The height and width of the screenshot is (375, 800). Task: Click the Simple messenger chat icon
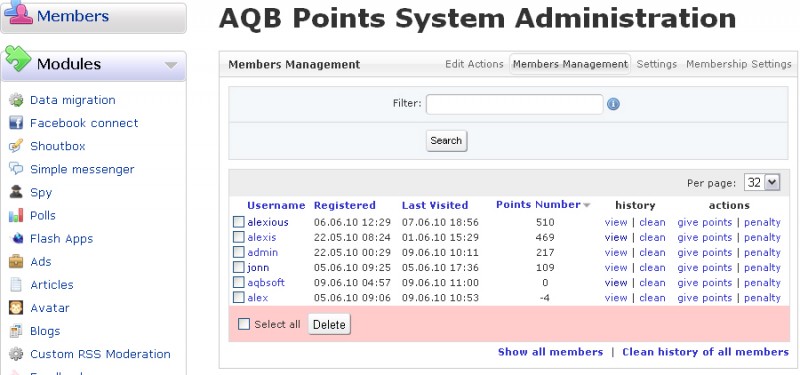tap(16, 169)
